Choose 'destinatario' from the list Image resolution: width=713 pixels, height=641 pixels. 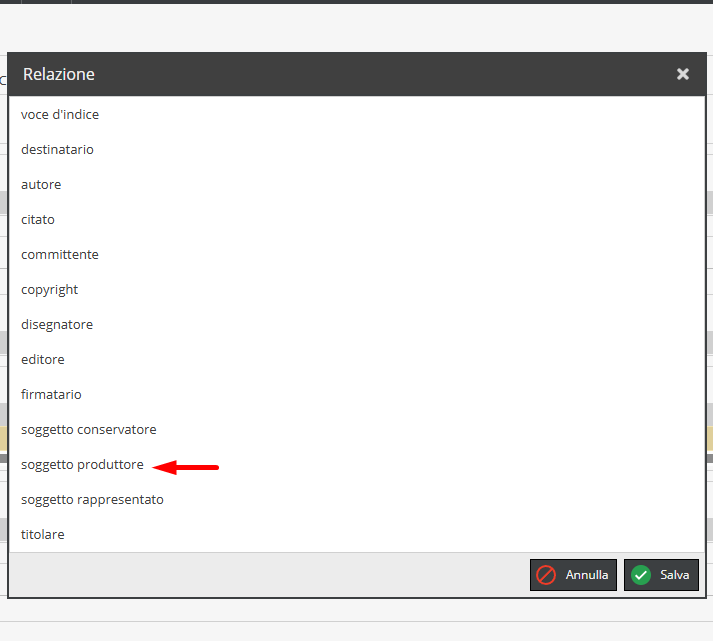[x=57, y=150]
